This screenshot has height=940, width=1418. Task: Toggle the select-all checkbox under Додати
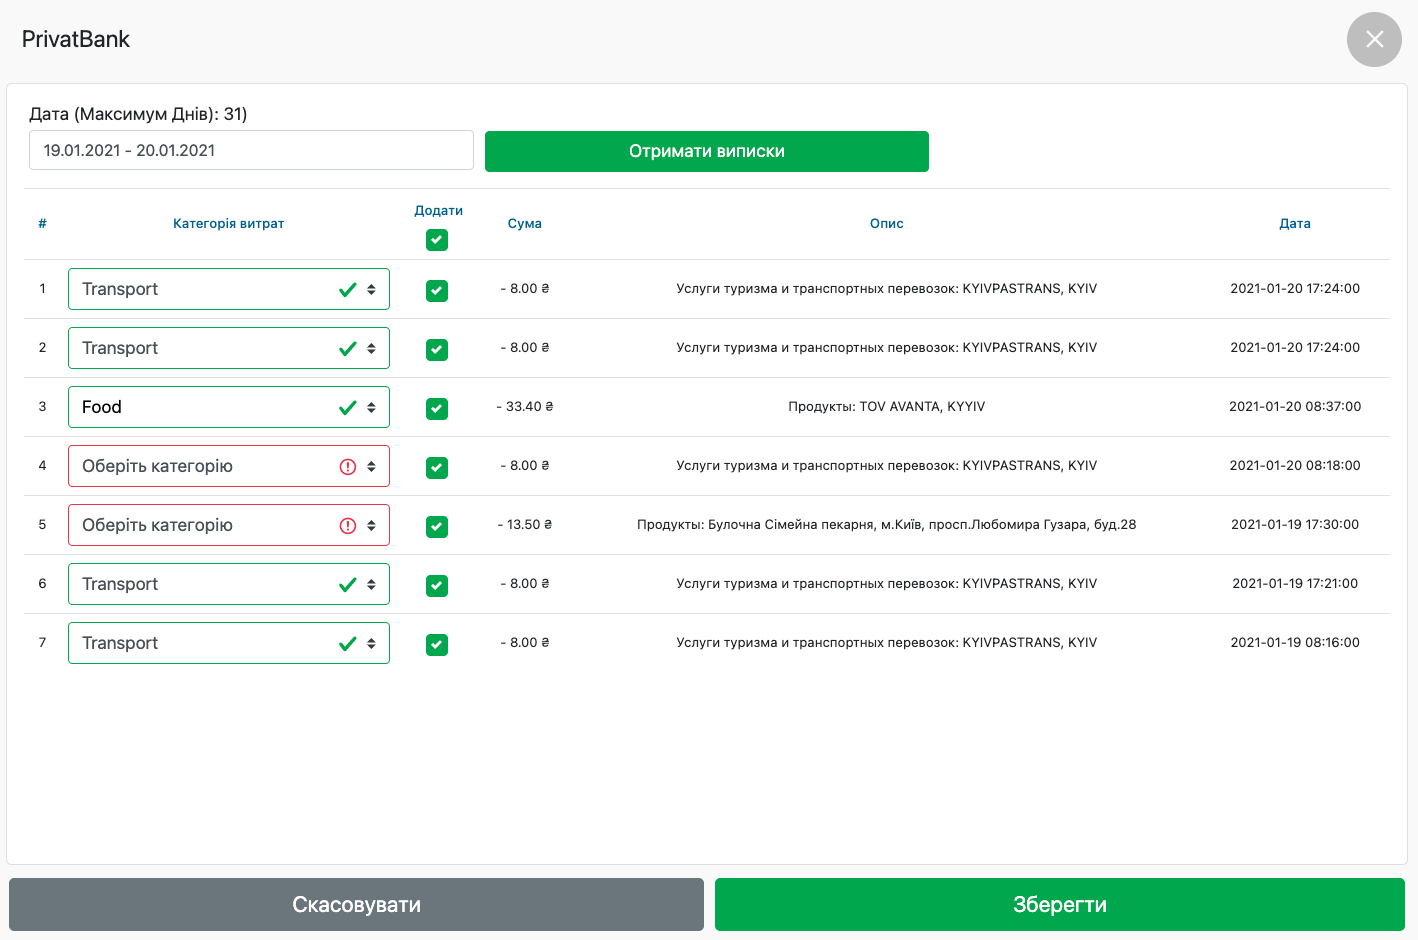click(x=437, y=240)
